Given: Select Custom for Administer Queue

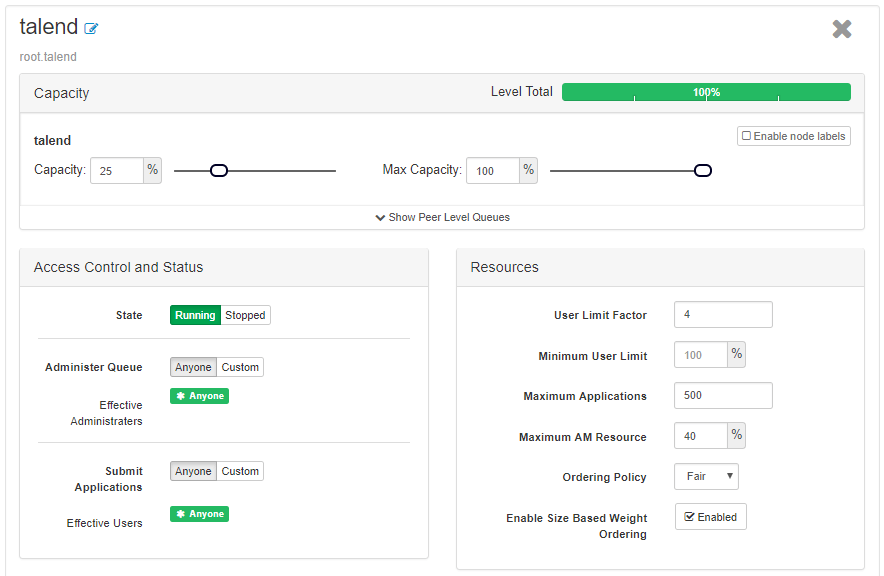Looking at the screenshot, I should pos(240,367).
